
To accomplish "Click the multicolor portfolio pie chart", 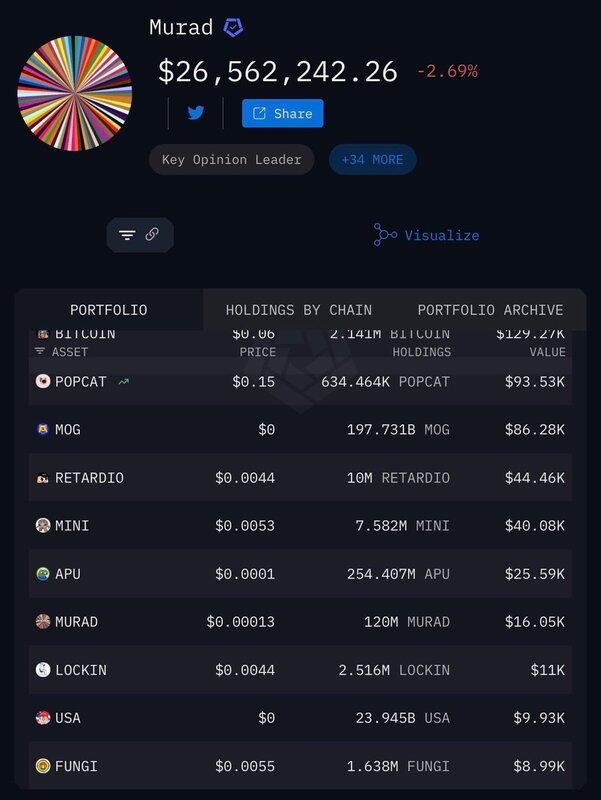I will click(75, 95).
